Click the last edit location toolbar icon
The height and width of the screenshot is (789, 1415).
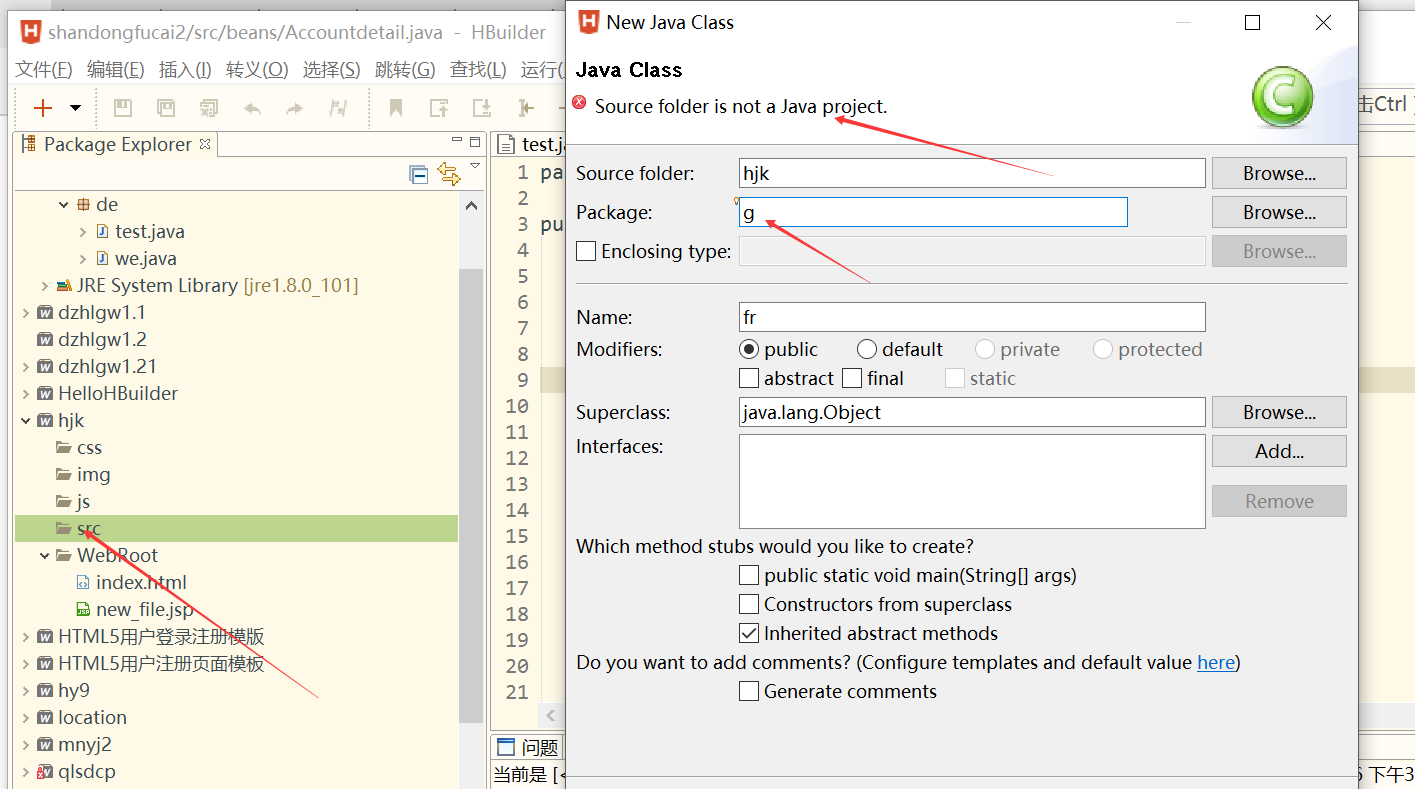point(526,108)
